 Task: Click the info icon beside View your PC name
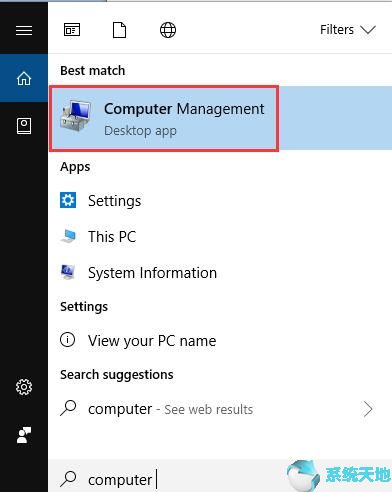(x=68, y=340)
